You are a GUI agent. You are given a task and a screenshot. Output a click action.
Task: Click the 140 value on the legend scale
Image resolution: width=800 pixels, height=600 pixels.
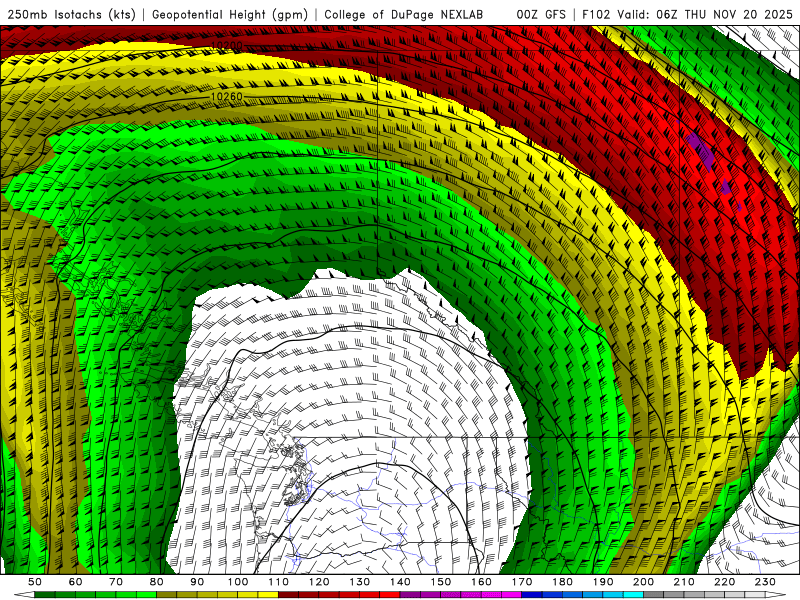tap(400, 582)
